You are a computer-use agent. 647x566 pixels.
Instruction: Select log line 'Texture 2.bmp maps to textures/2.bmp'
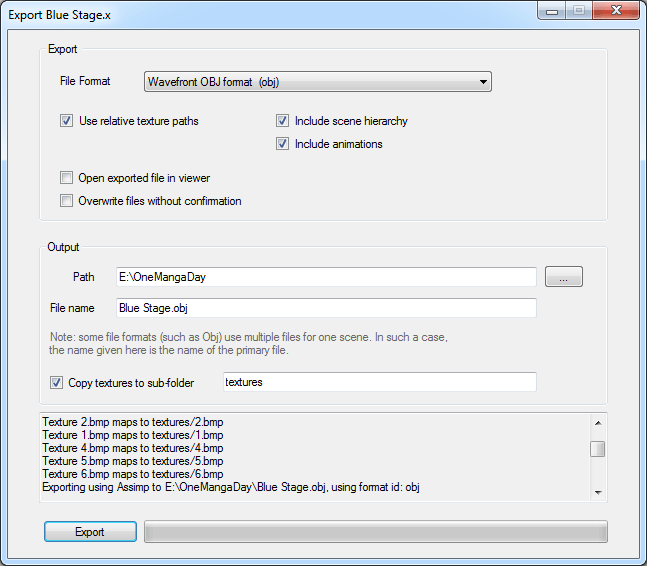tap(132, 422)
